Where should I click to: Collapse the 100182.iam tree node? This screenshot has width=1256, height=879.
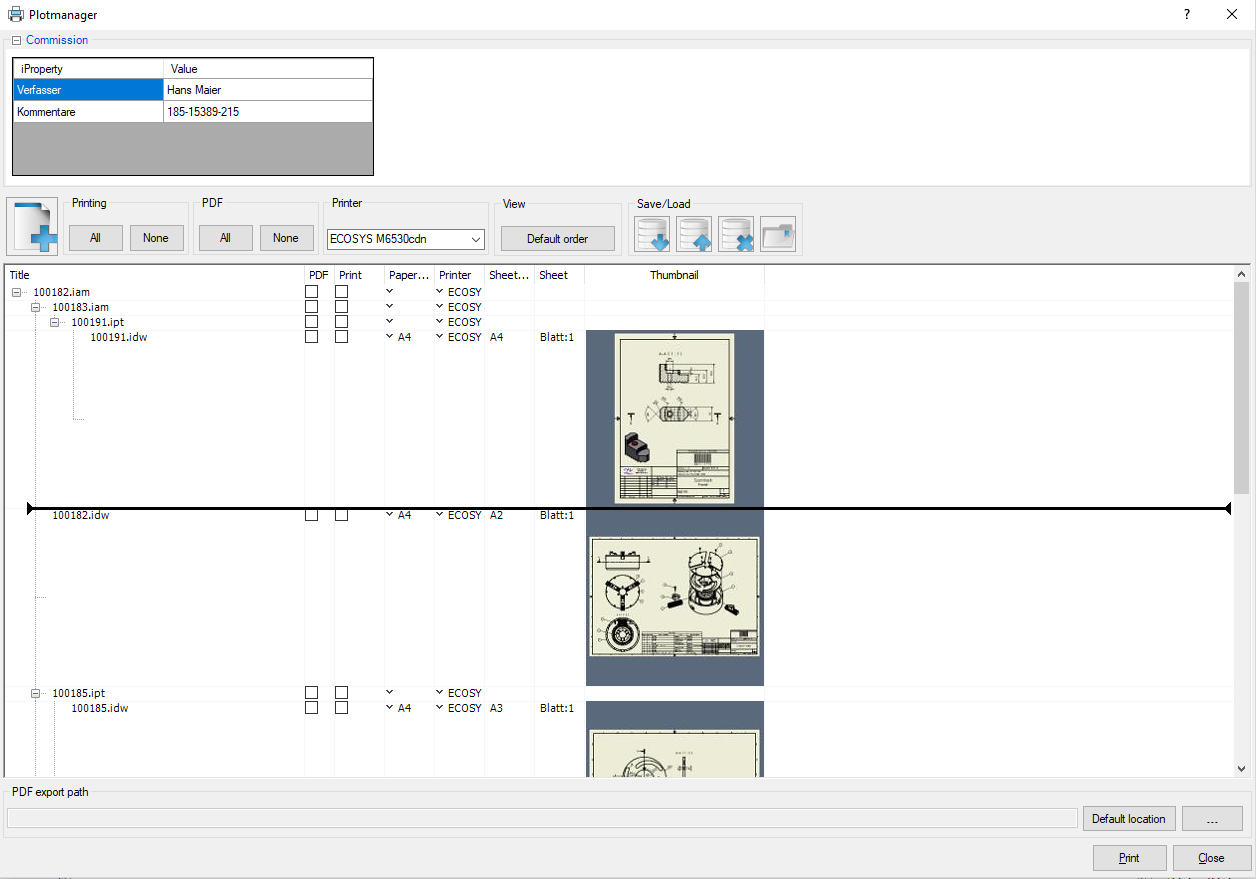(17, 292)
